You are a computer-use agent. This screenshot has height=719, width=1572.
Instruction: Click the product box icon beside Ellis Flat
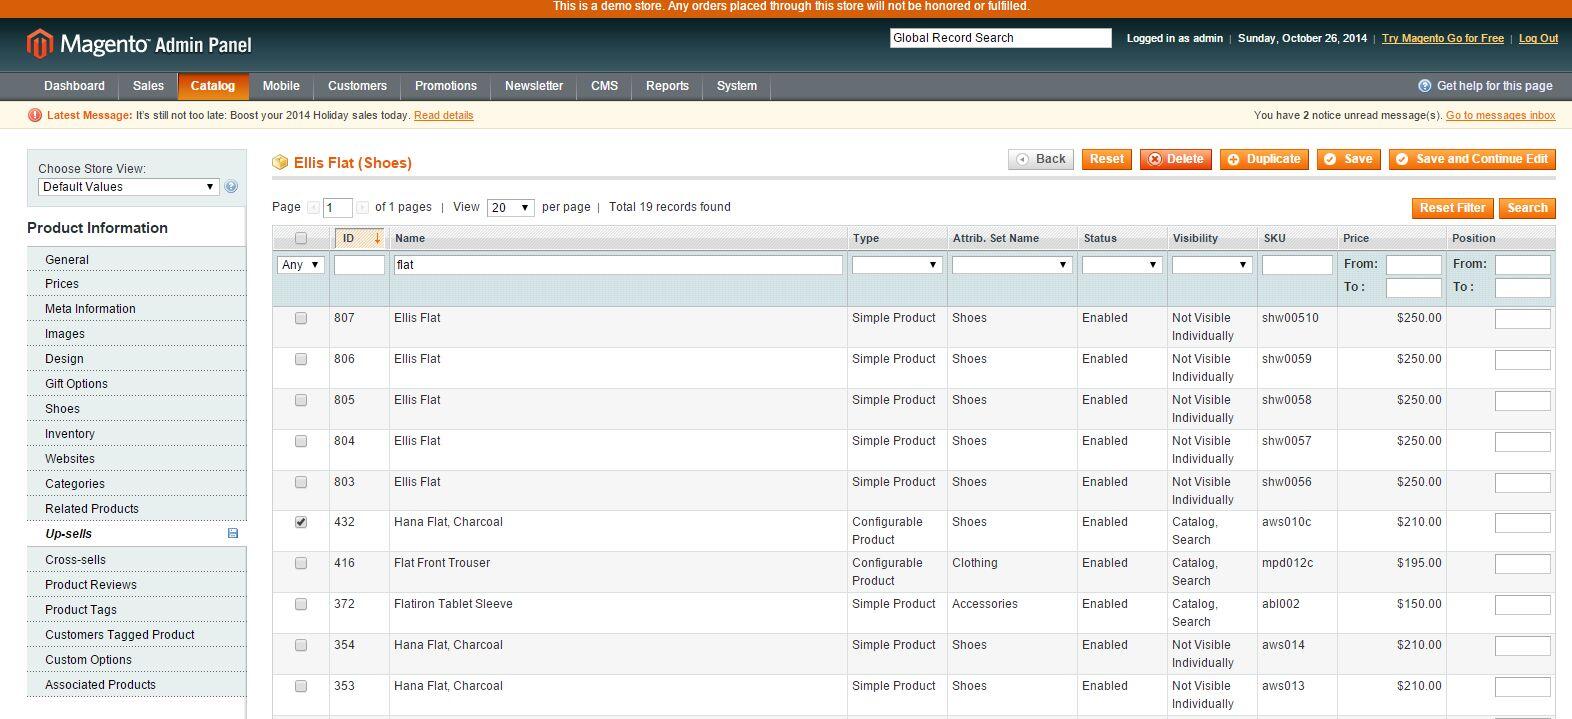pos(280,163)
